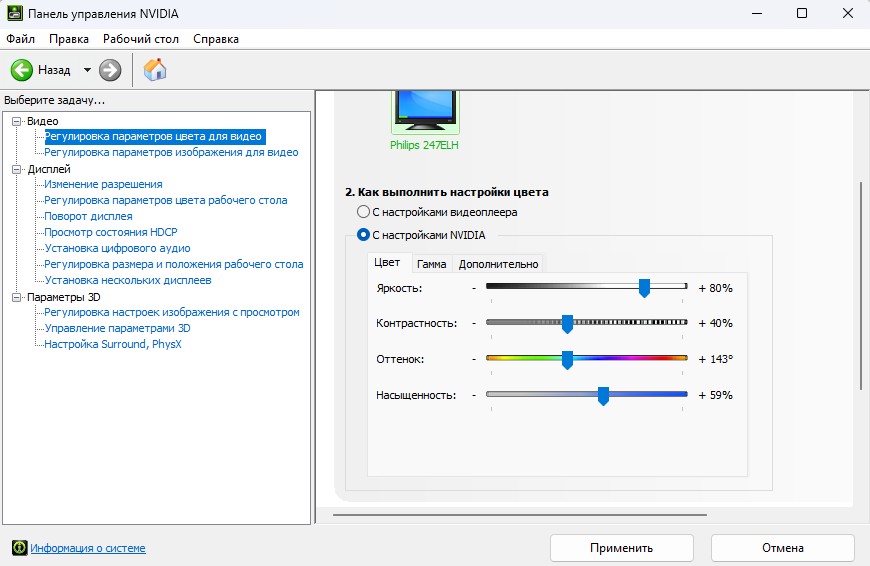Select Управление параметрами 3D
Viewport: 870px width, 566px height.
click(117, 328)
